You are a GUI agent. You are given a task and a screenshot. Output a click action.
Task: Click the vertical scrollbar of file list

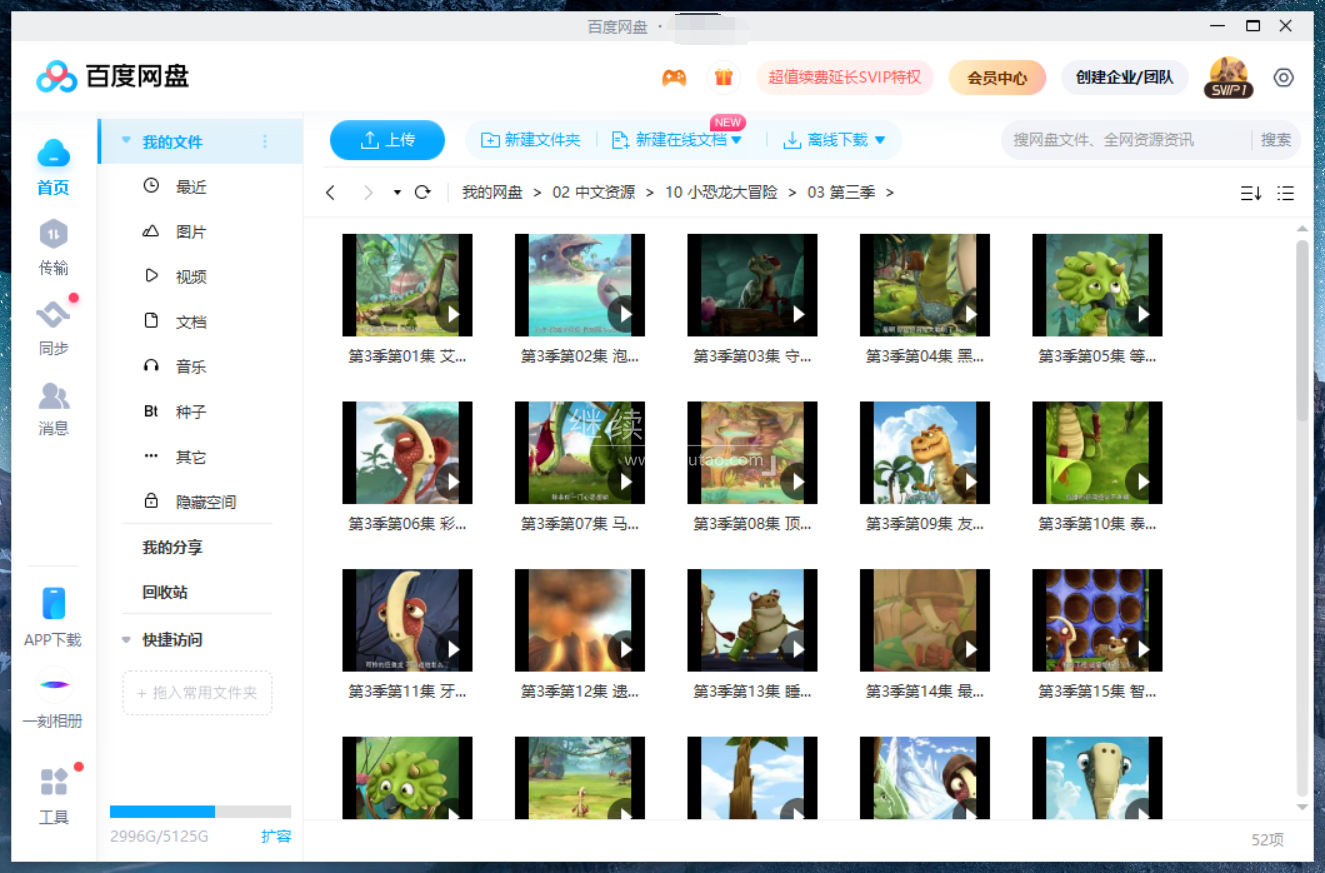coord(1302,330)
